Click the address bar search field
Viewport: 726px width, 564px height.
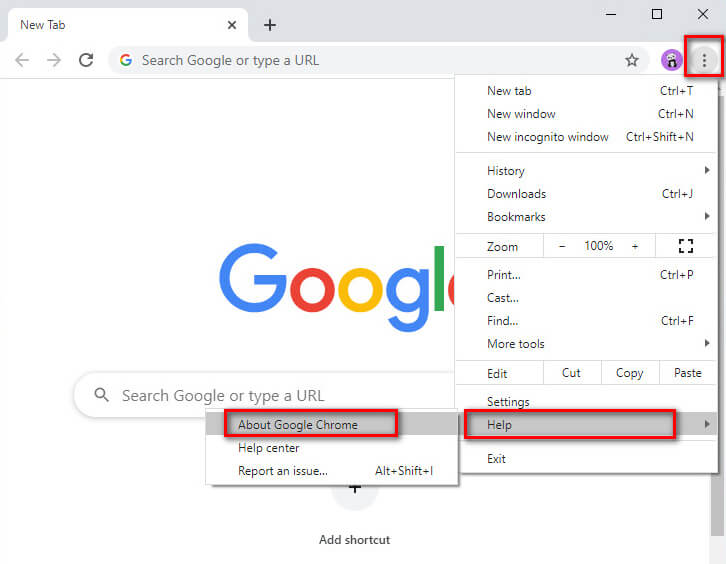click(x=380, y=60)
